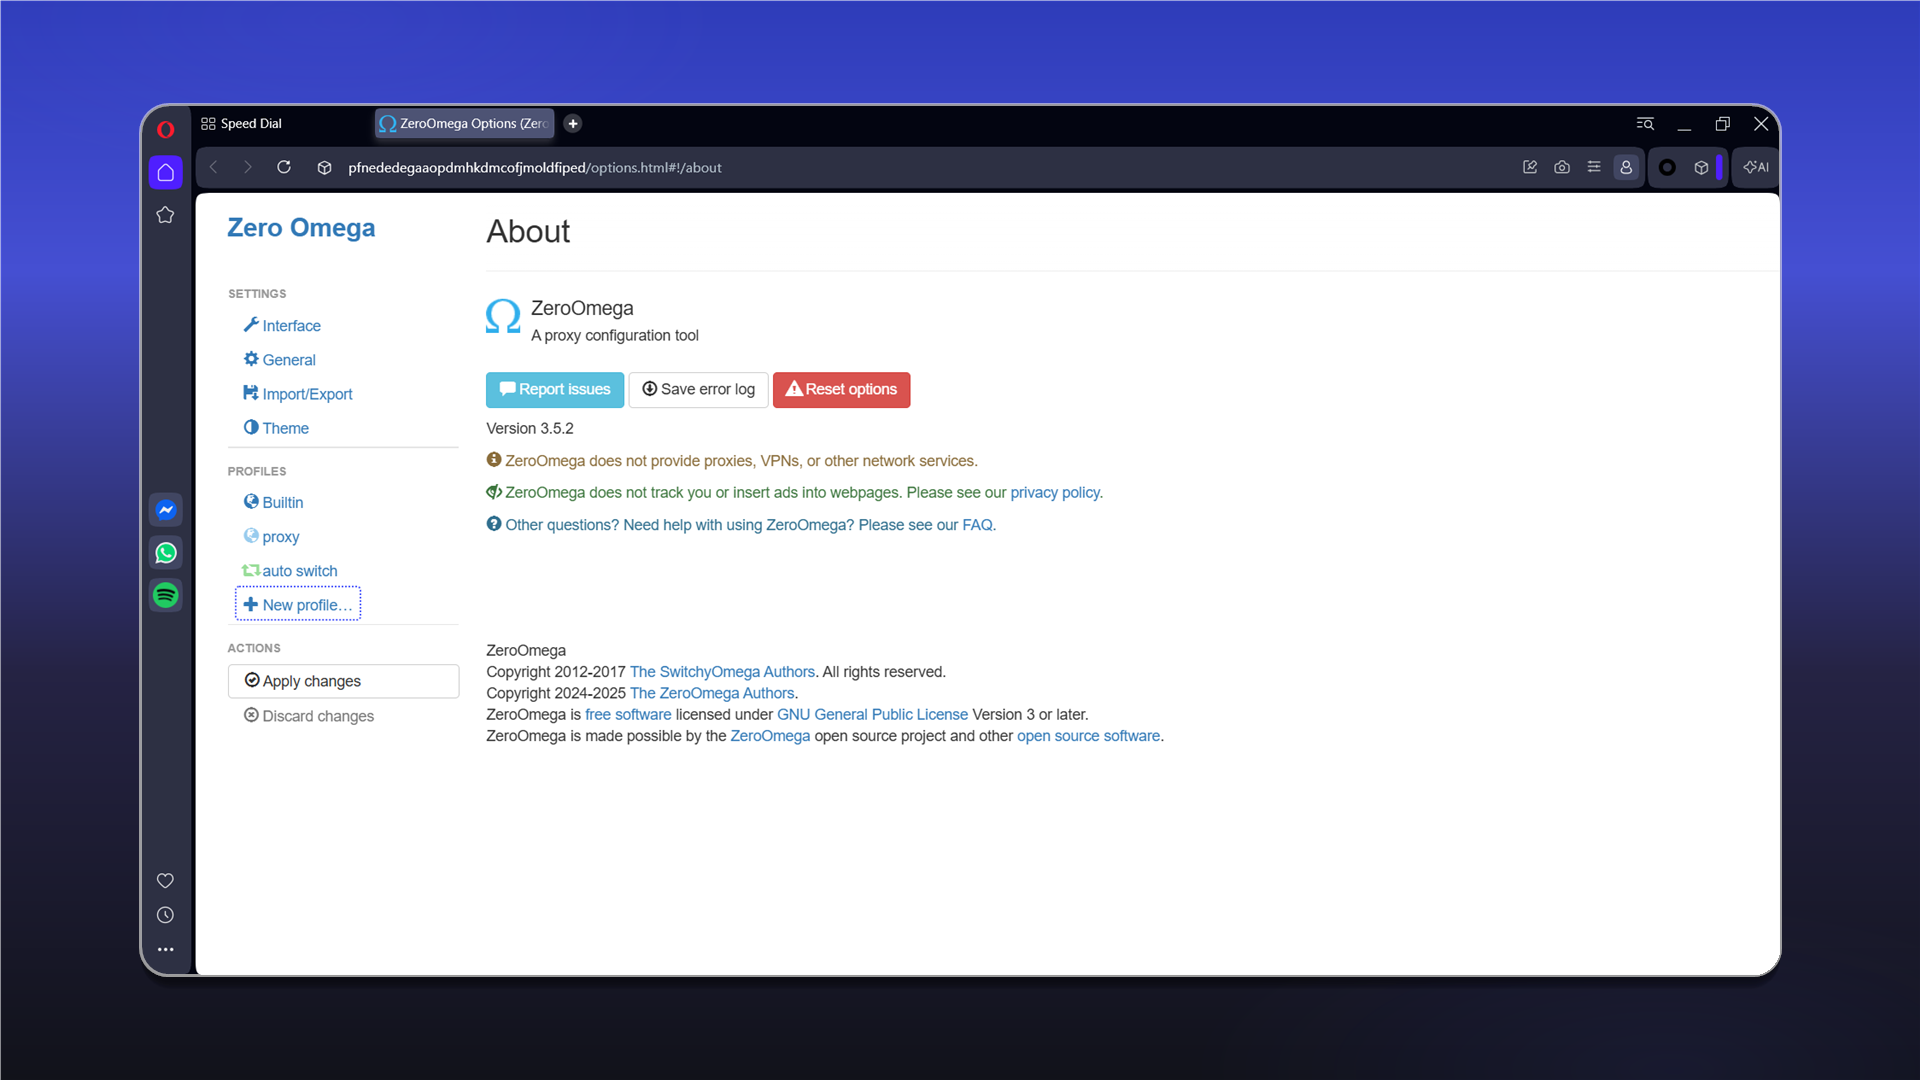Open snapshot camera tool
This screenshot has height=1080, width=1920.
[1562, 167]
